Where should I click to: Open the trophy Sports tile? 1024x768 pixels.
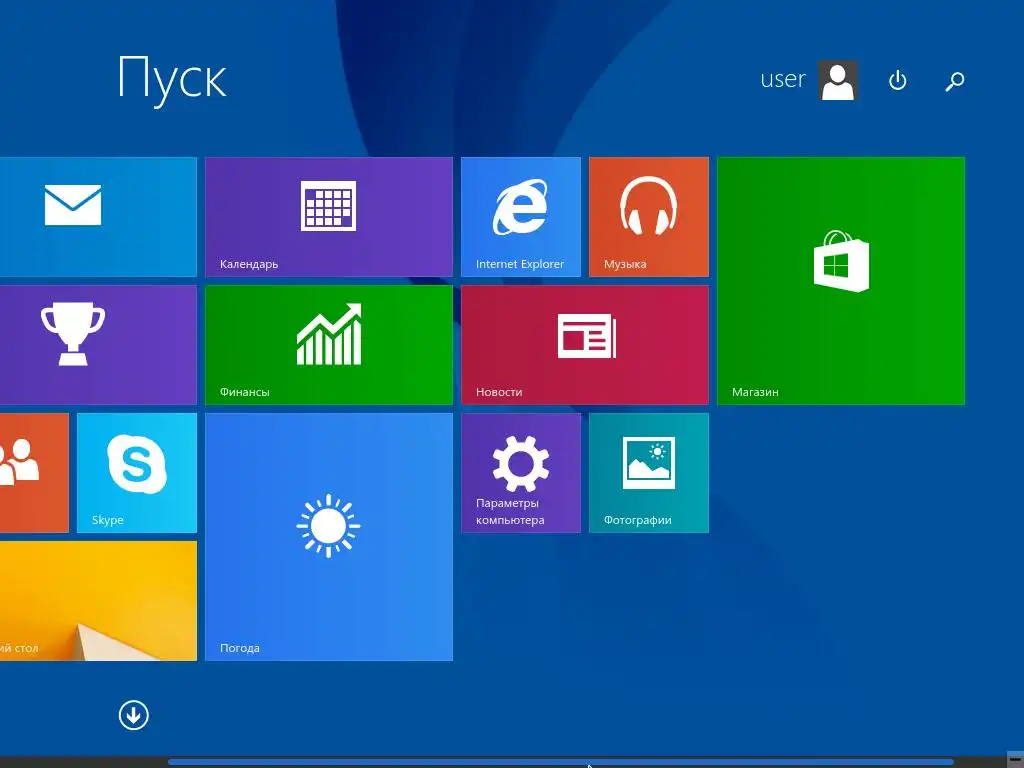click(98, 345)
